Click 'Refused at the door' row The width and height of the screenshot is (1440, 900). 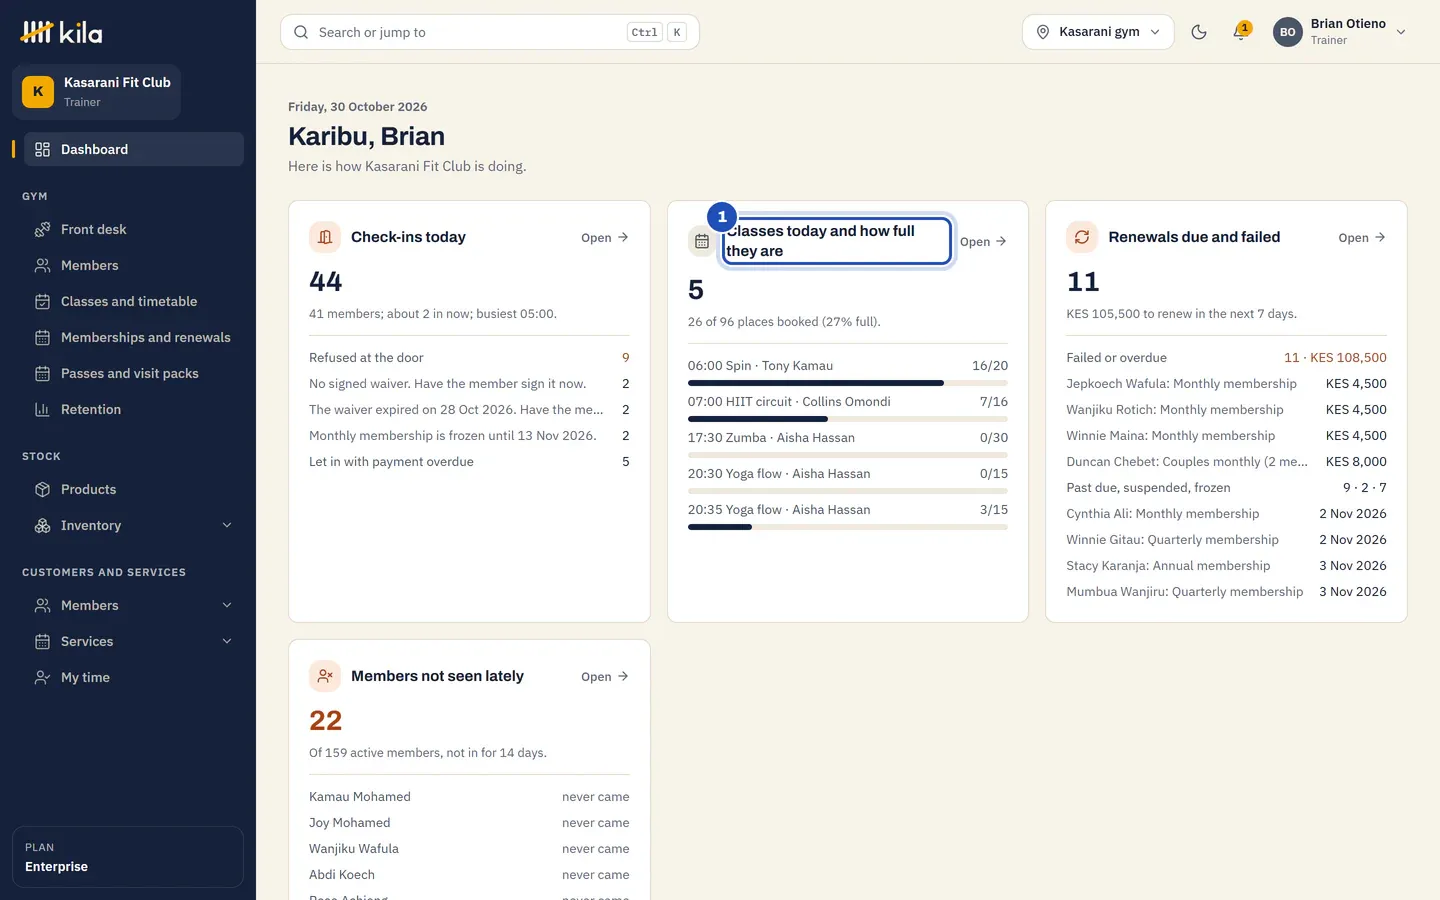(x=469, y=357)
